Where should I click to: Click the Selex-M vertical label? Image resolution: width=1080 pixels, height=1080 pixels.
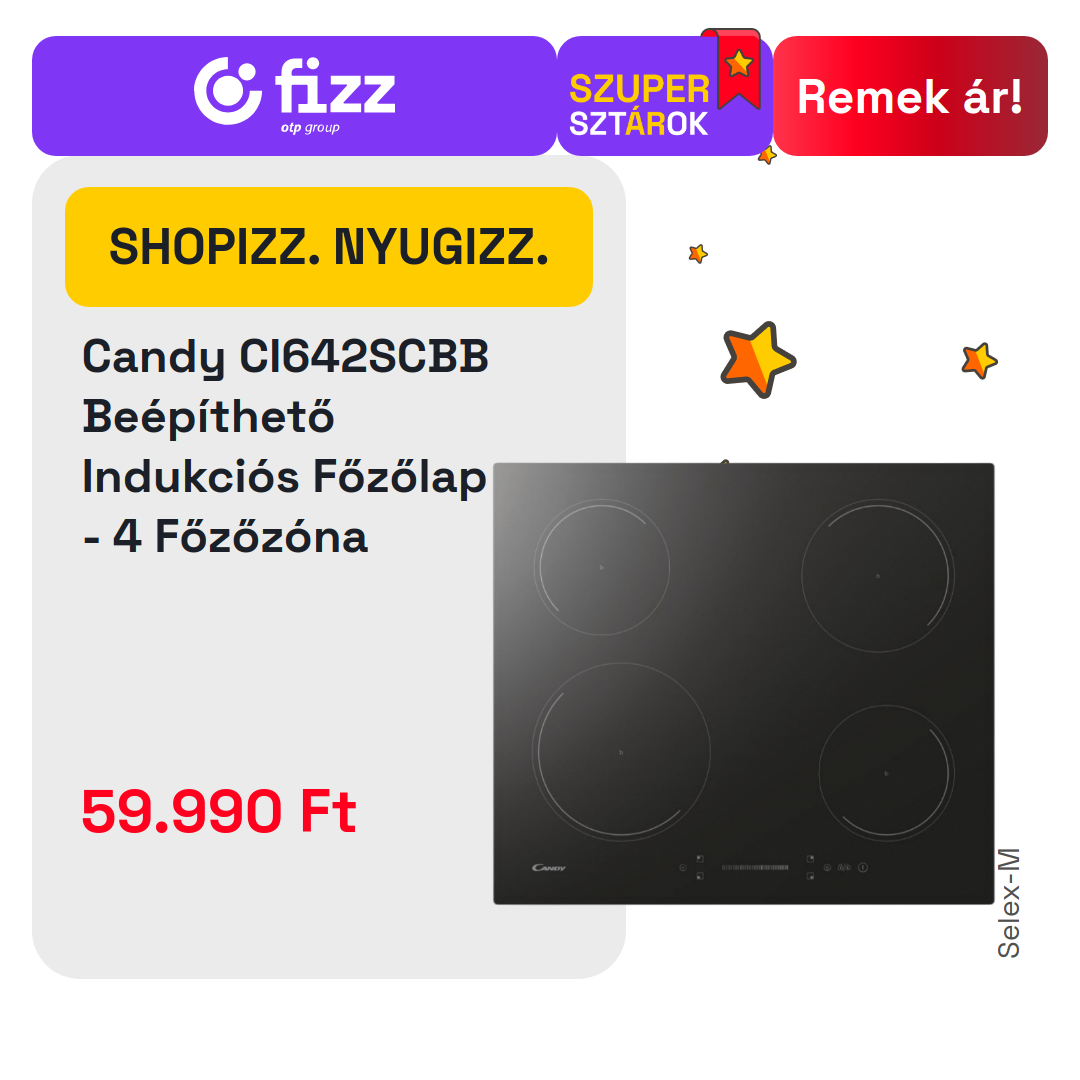tap(1009, 902)
